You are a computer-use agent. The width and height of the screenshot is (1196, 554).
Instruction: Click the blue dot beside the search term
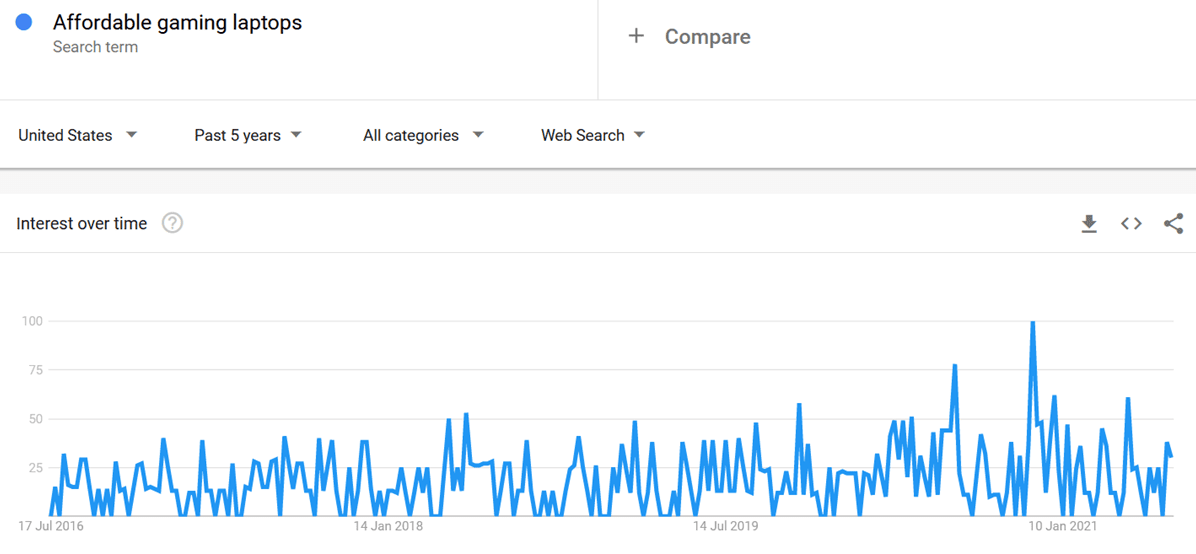click(x=24, y=22)
